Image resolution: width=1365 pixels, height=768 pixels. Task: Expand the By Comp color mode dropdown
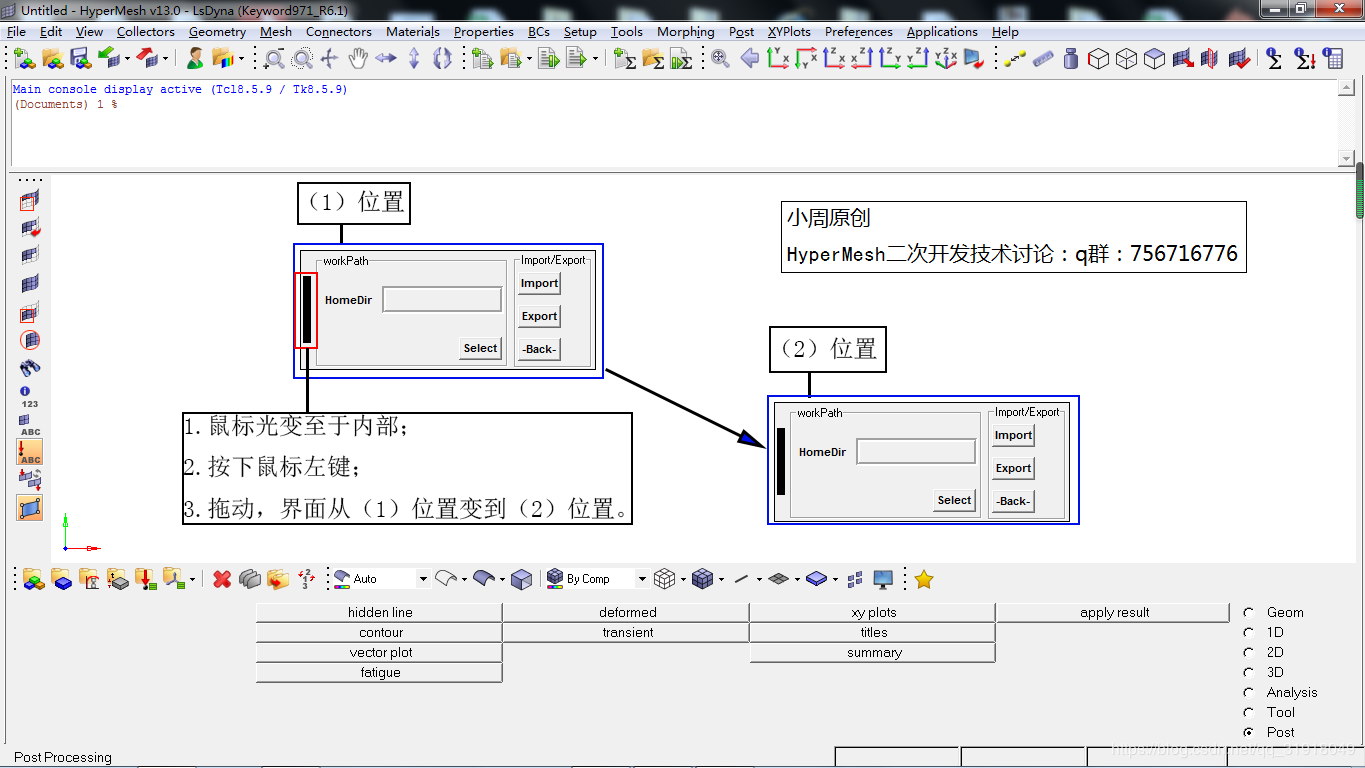(642, 579)
